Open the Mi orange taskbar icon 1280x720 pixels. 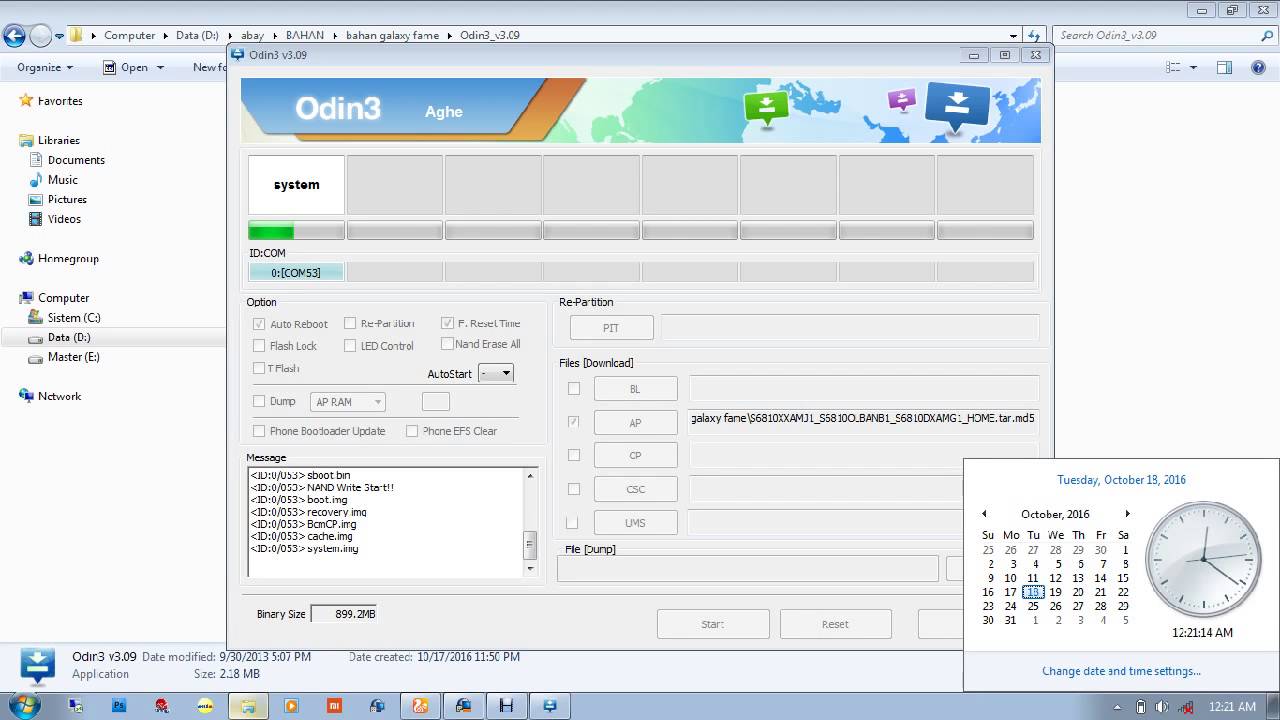[334, 706]
